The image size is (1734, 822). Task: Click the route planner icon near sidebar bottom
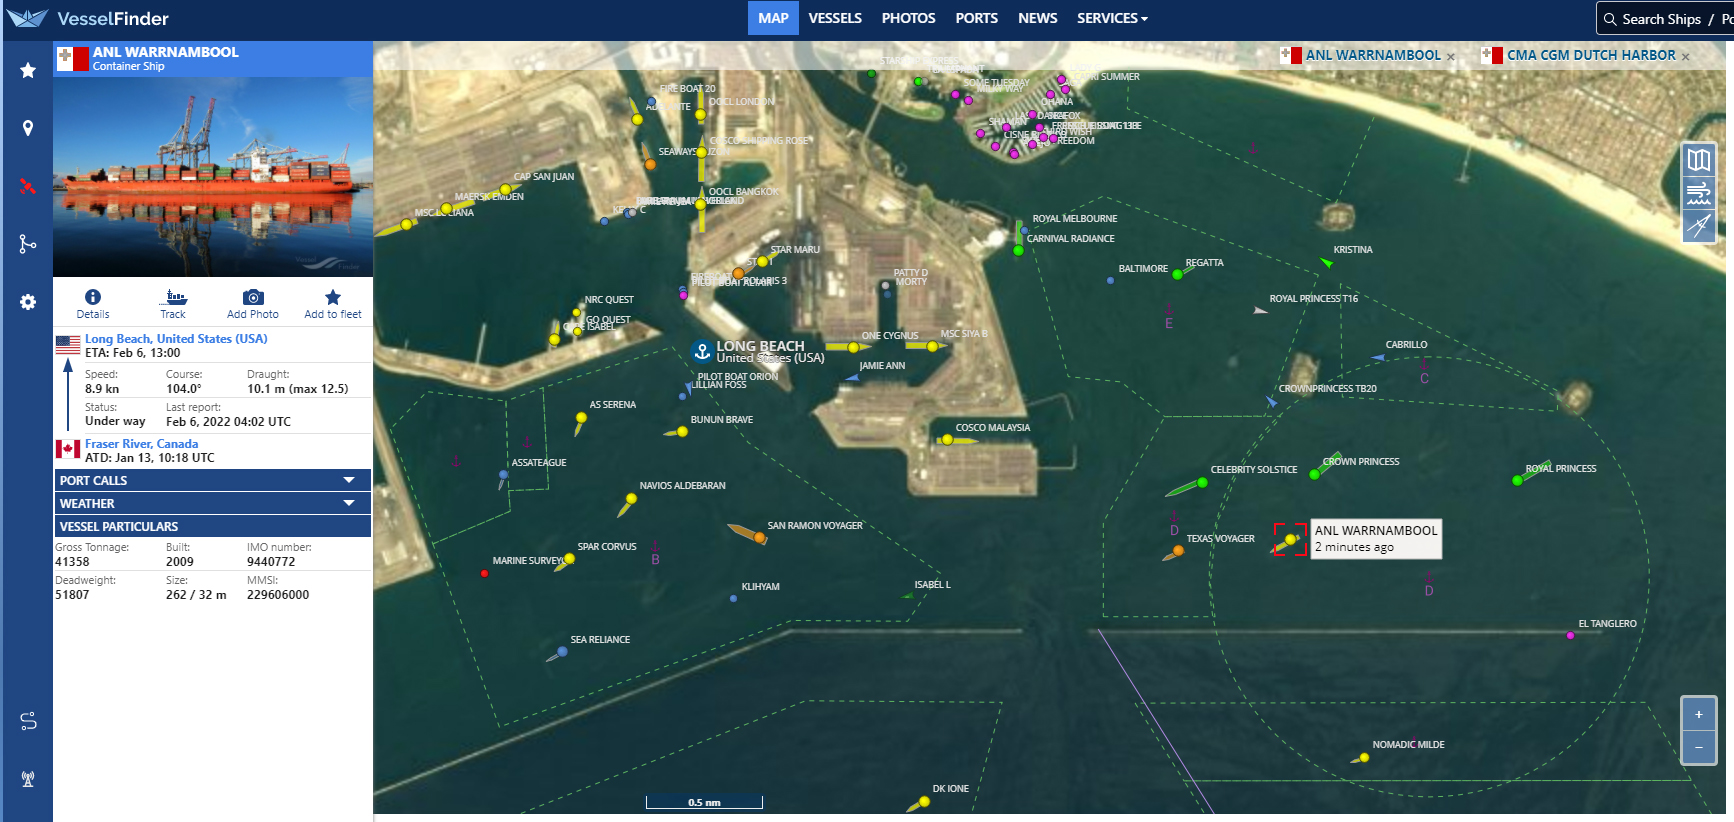[28, 721]
